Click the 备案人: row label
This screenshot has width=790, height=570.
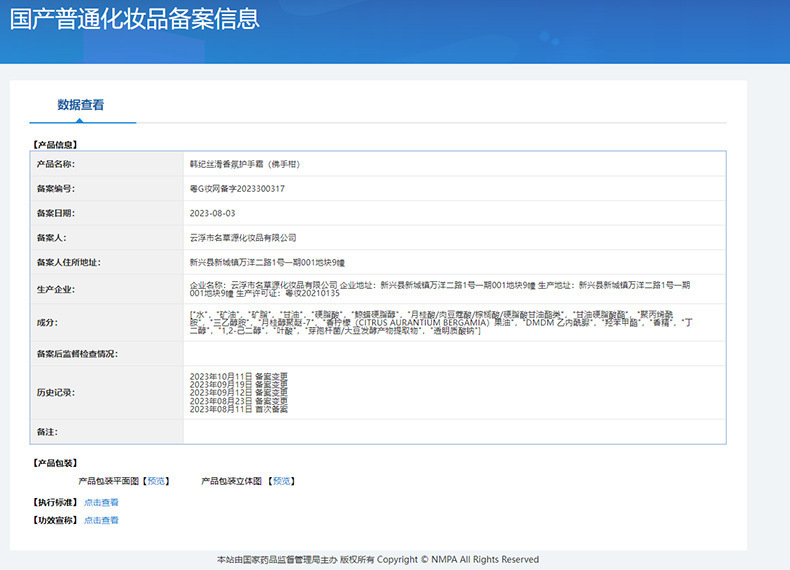[51, 238]
